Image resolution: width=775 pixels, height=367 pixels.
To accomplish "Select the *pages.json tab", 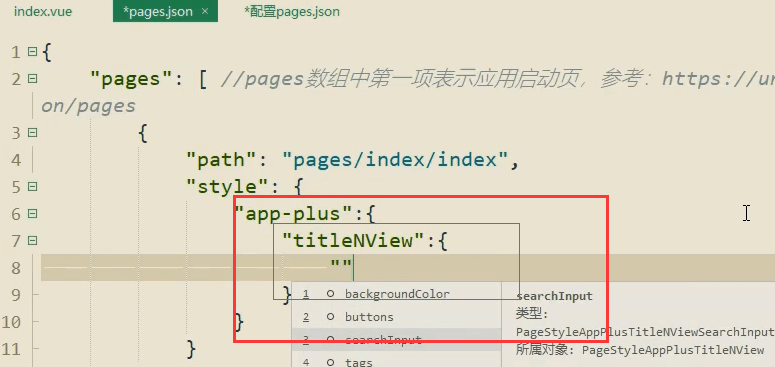I will [x=165, y=11].
